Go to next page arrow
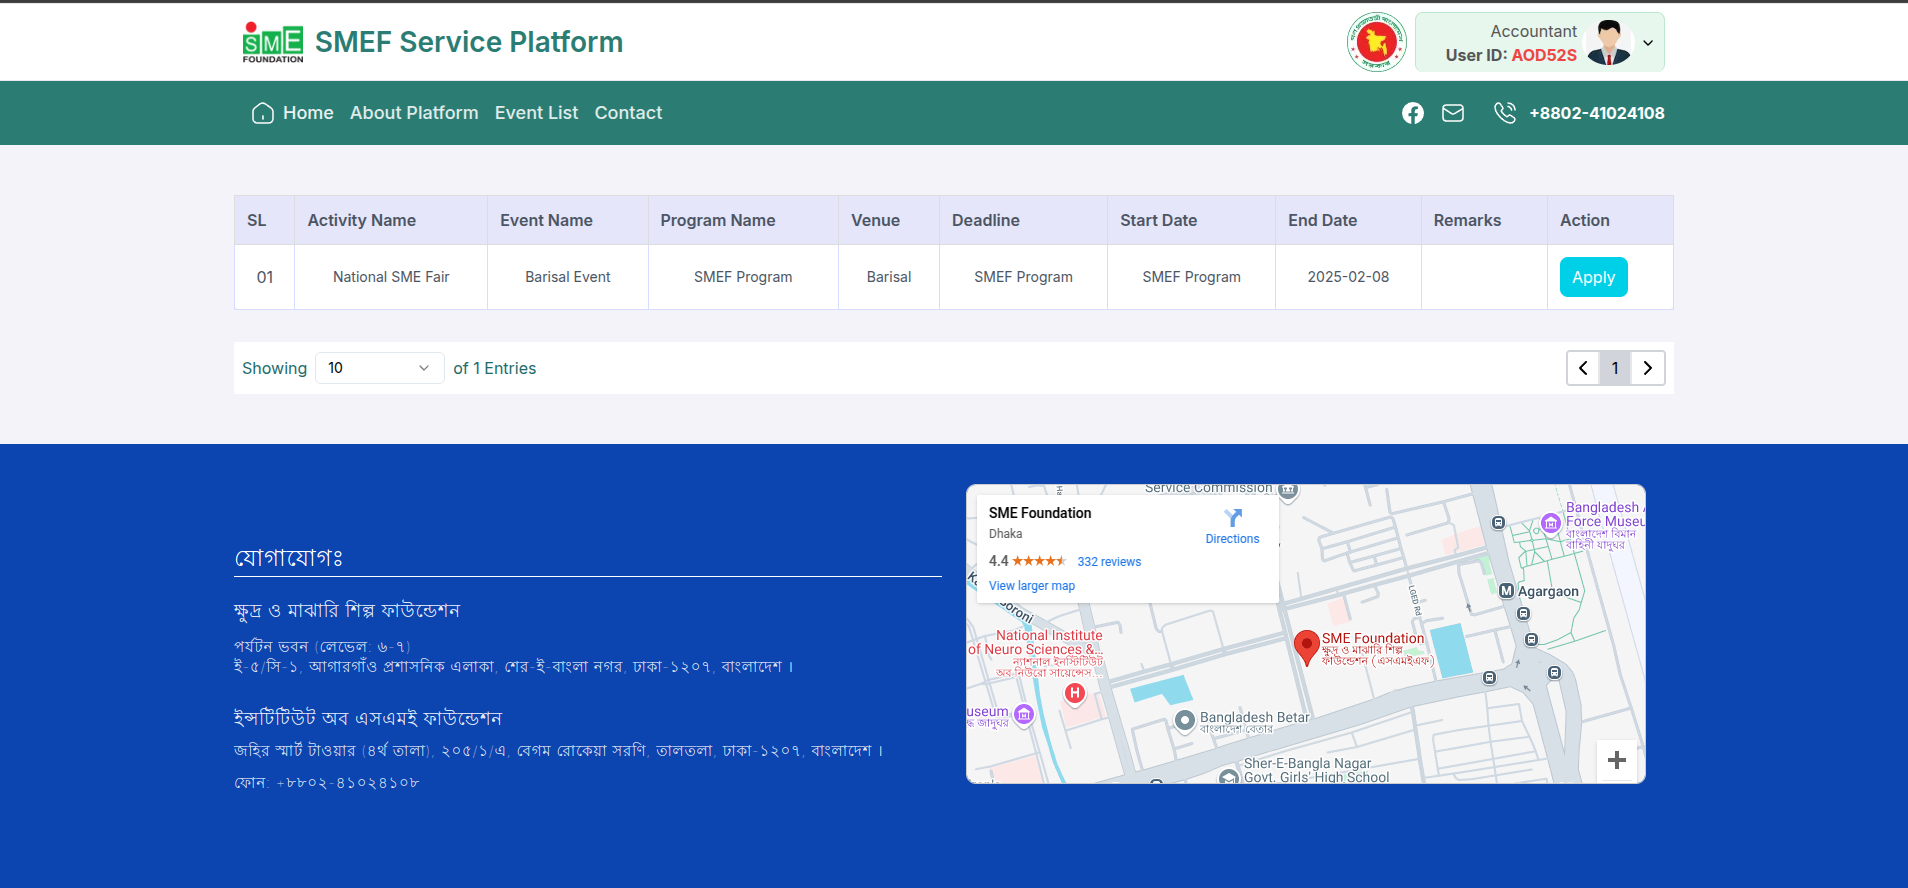1908x888 pixels. [x=1647, y=368]
